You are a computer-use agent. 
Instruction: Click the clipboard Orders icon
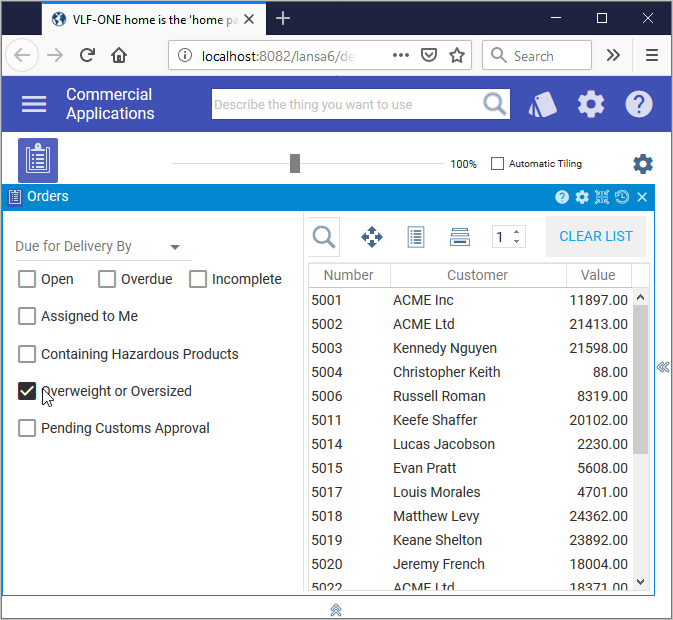(38, 160)
